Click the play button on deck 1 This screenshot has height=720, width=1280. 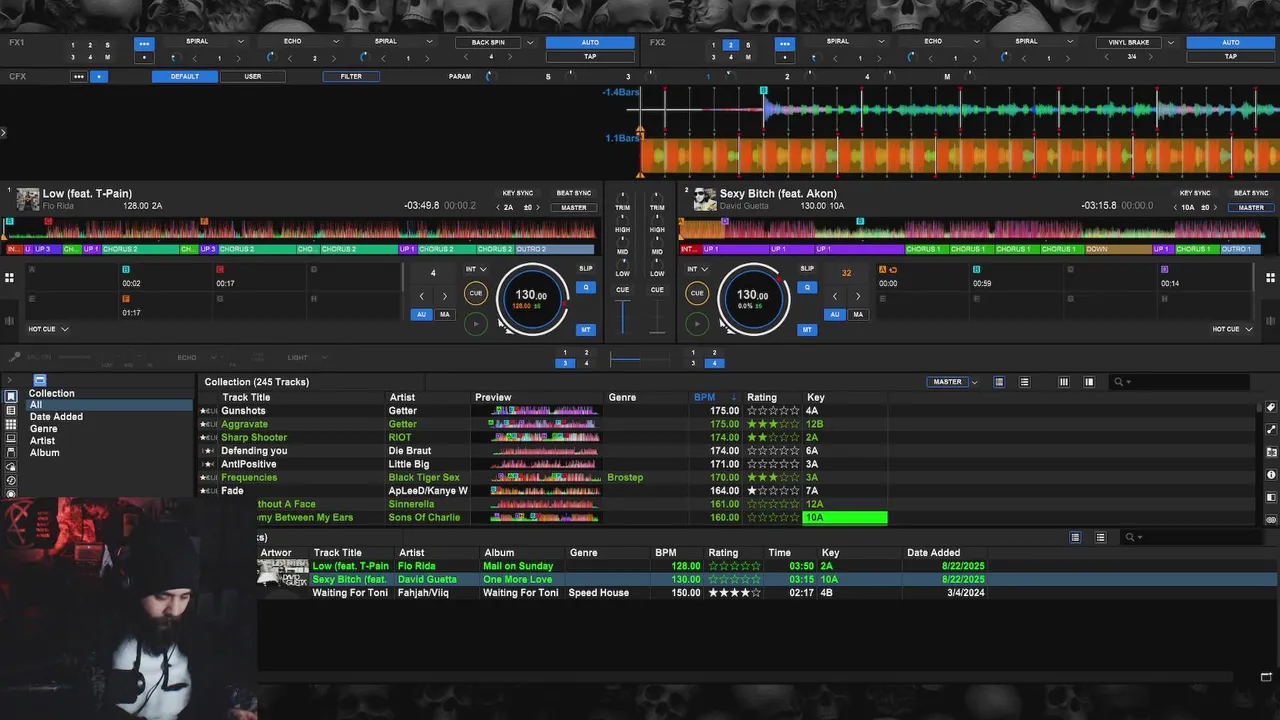(x=476, y=323)
